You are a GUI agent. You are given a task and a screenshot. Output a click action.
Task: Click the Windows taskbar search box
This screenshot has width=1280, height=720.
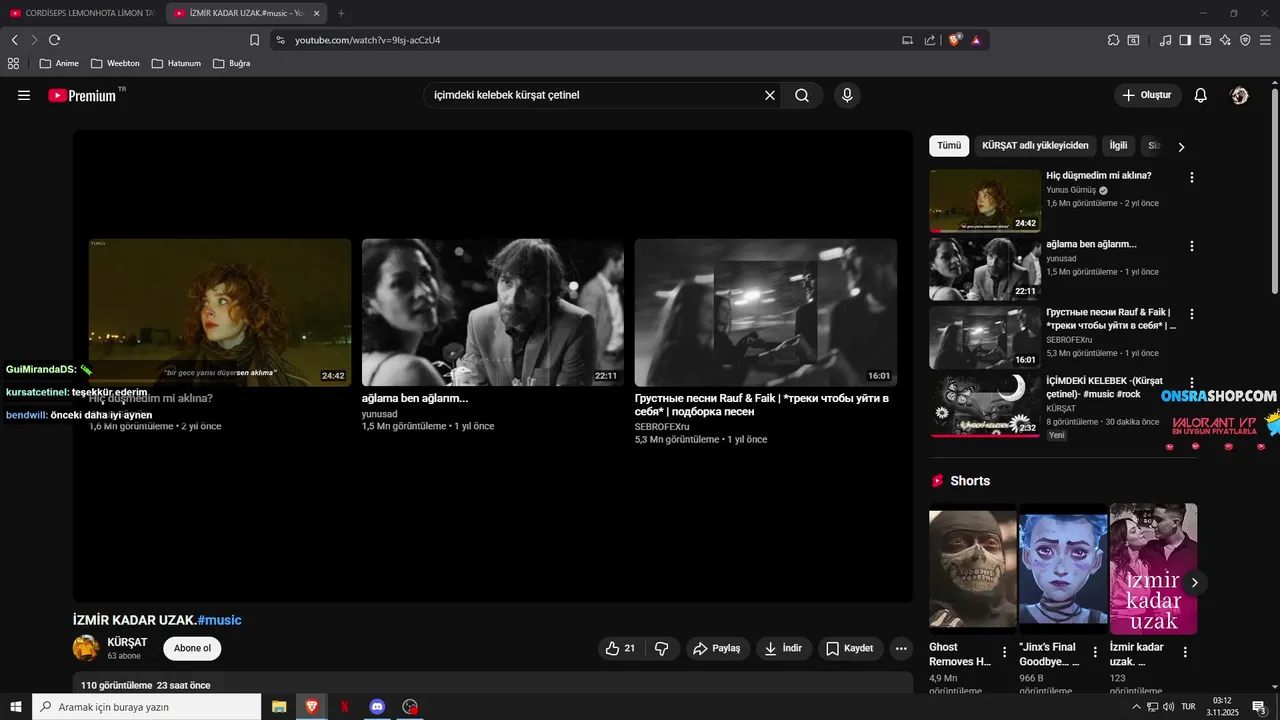(147, 706)
